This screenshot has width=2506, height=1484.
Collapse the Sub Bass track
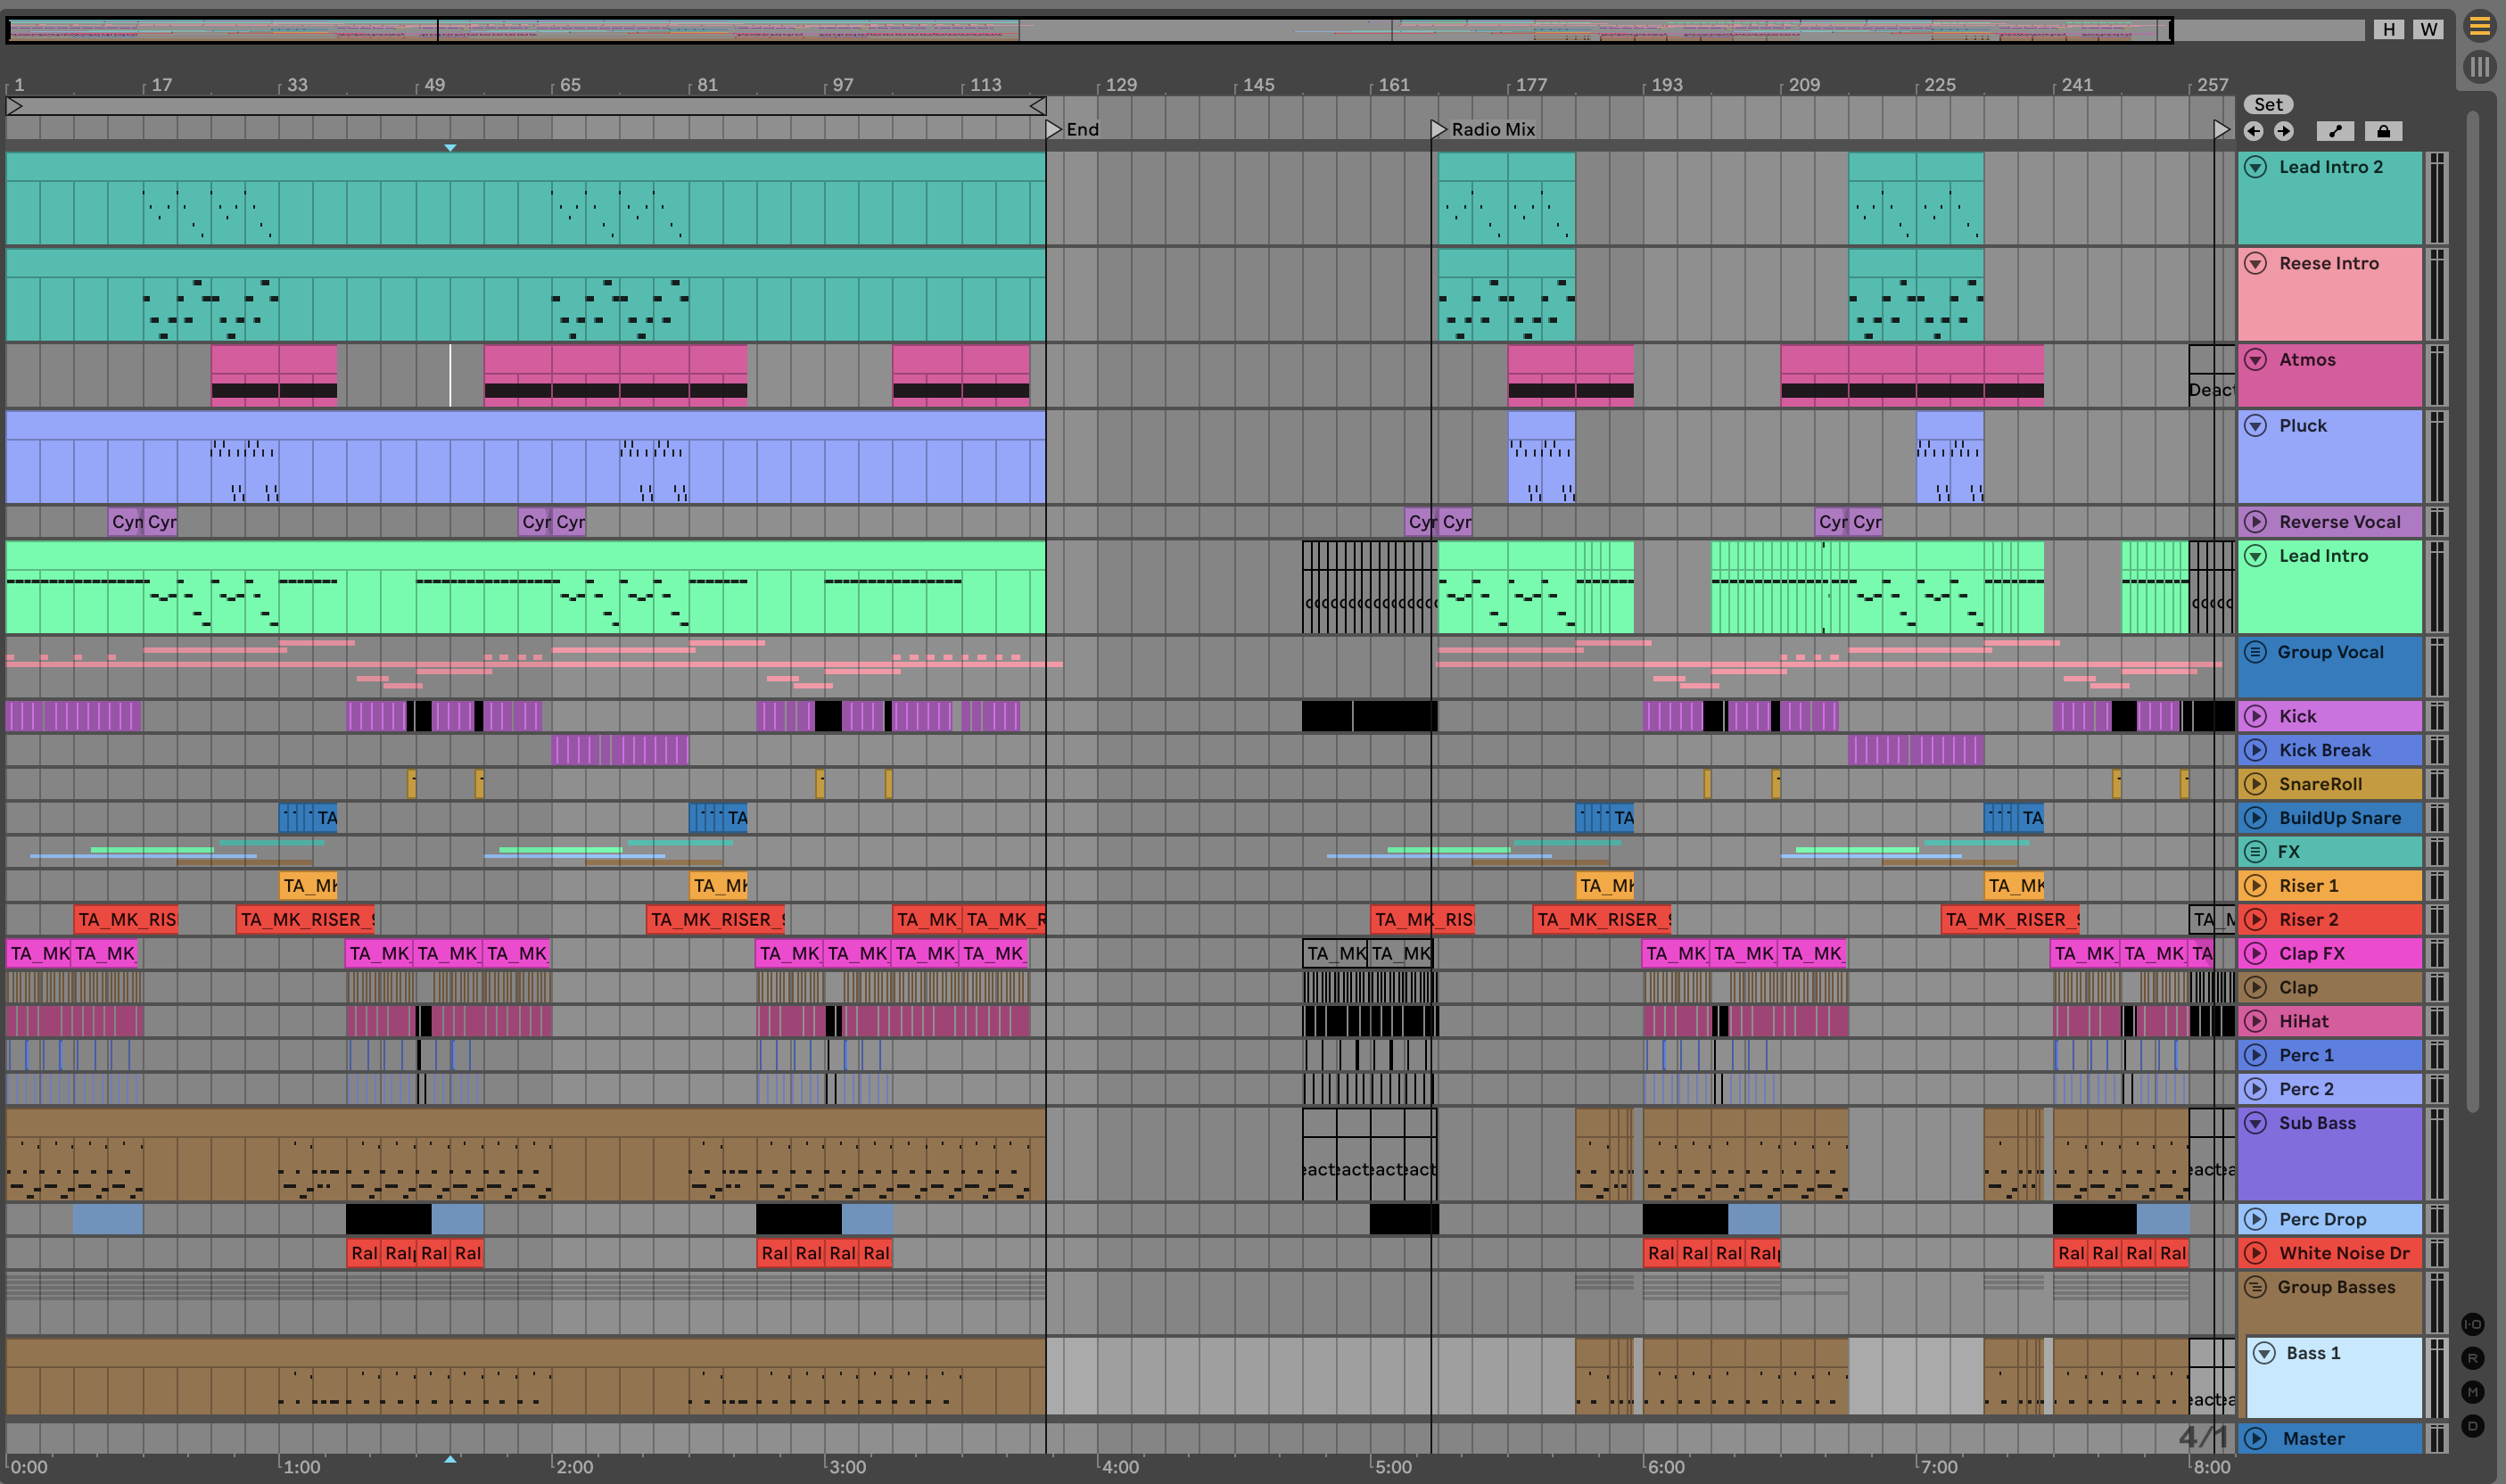point(2256,1123)
